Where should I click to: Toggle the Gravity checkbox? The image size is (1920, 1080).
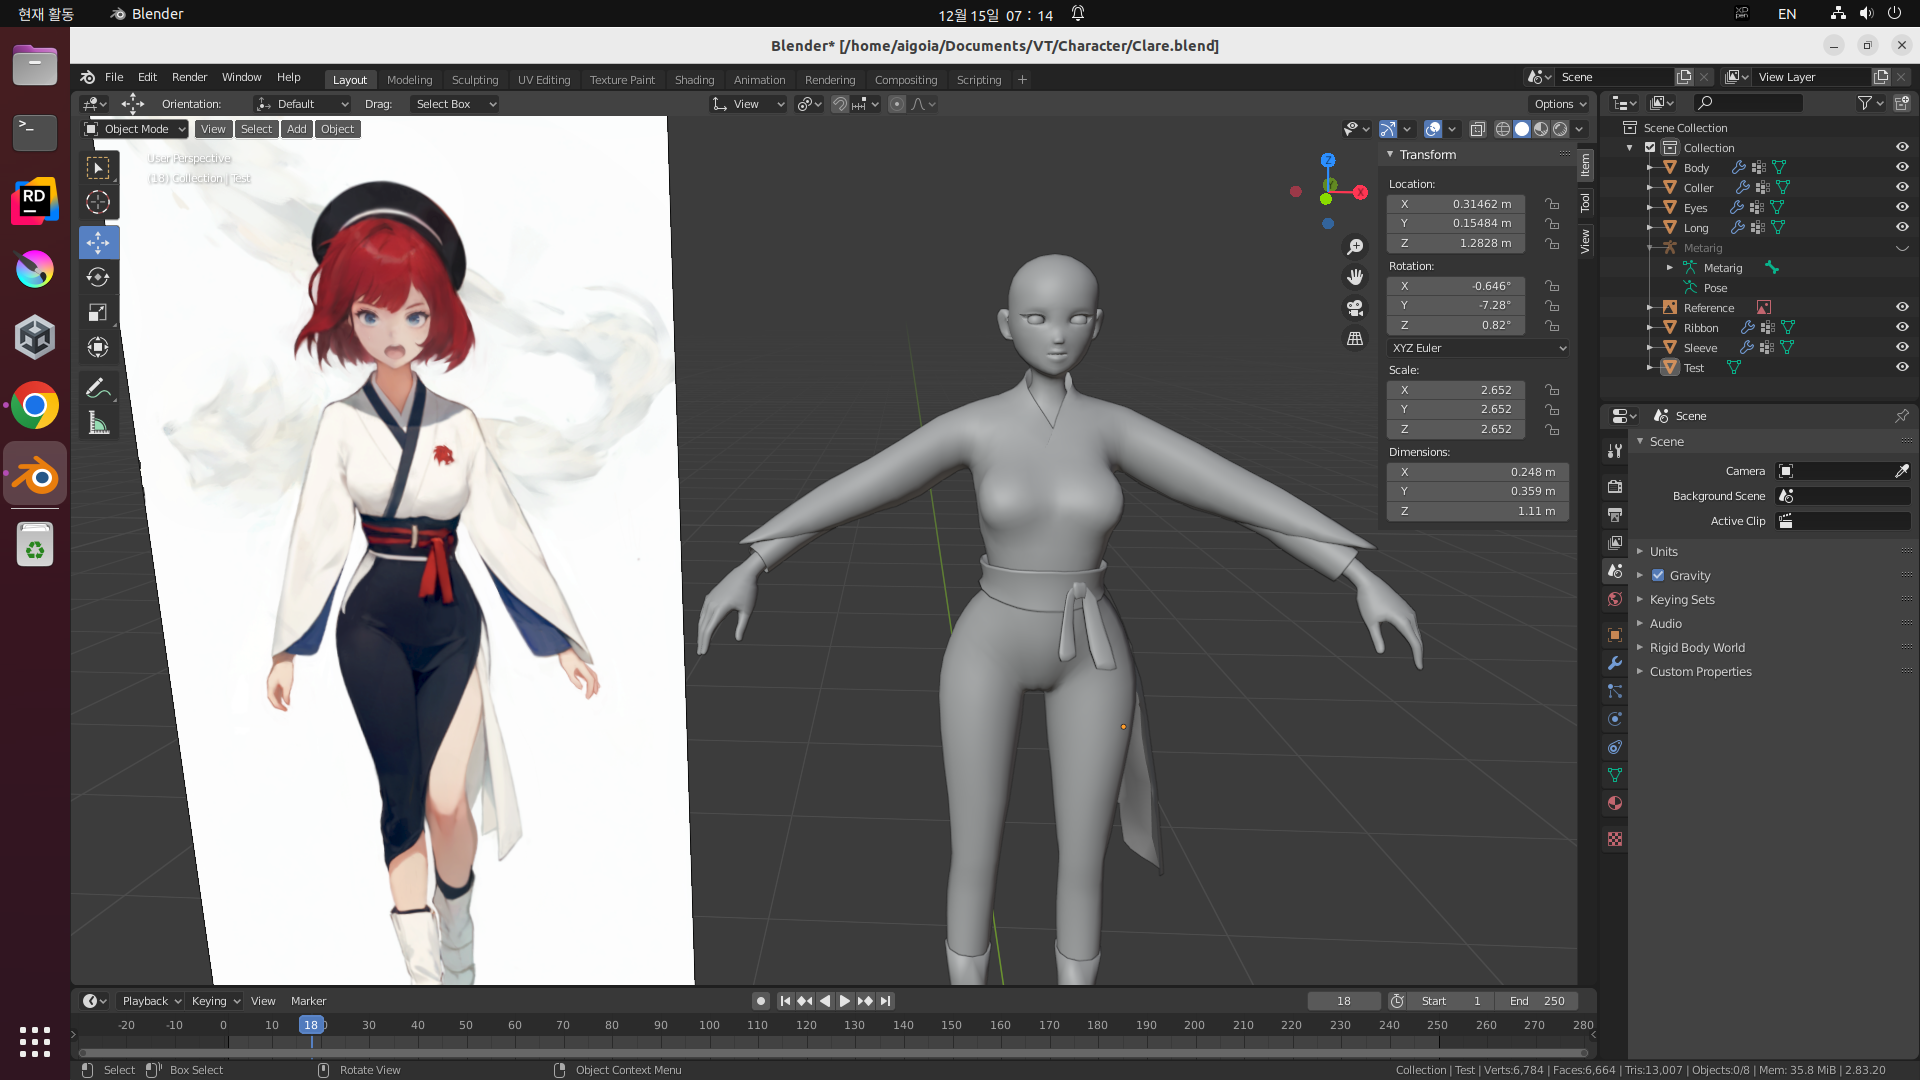click(1658, 575)
